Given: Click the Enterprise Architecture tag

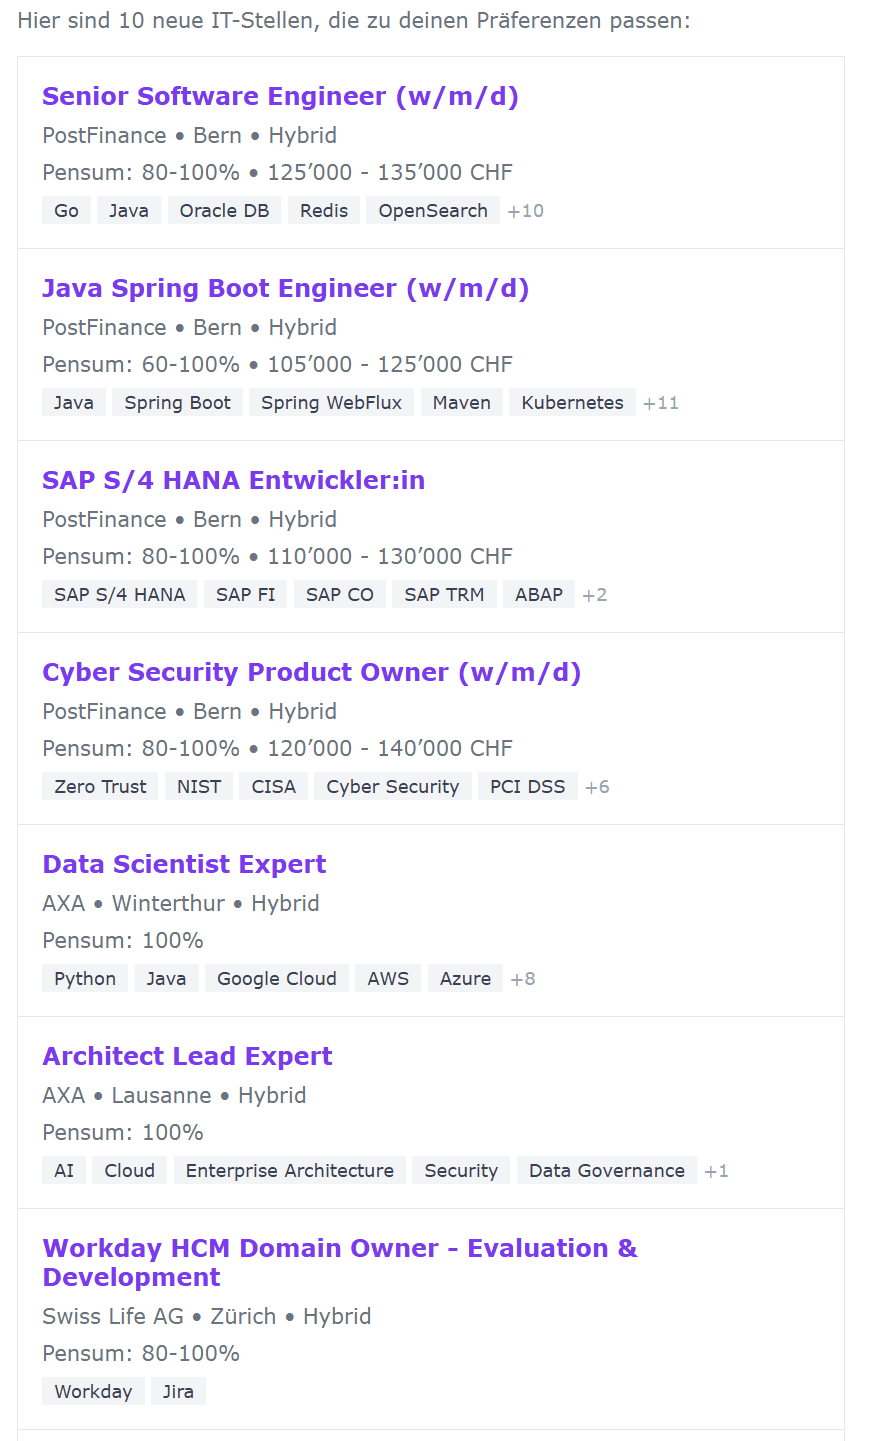Looking at the screenshot, I should (x=289, y=1170).
